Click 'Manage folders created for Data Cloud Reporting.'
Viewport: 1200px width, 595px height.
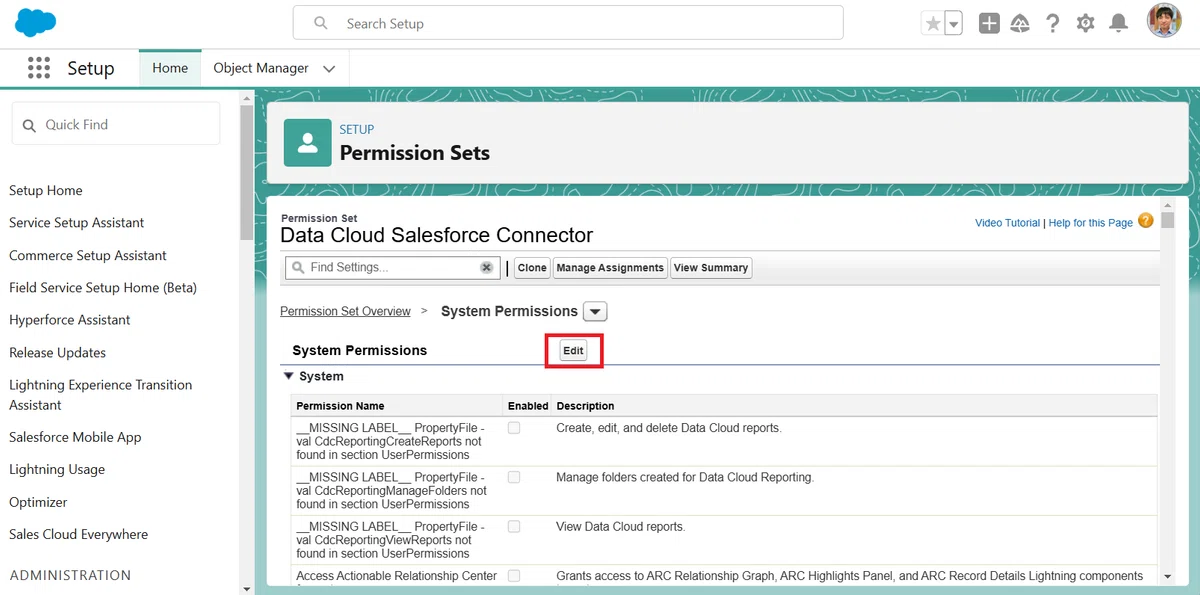685,477
